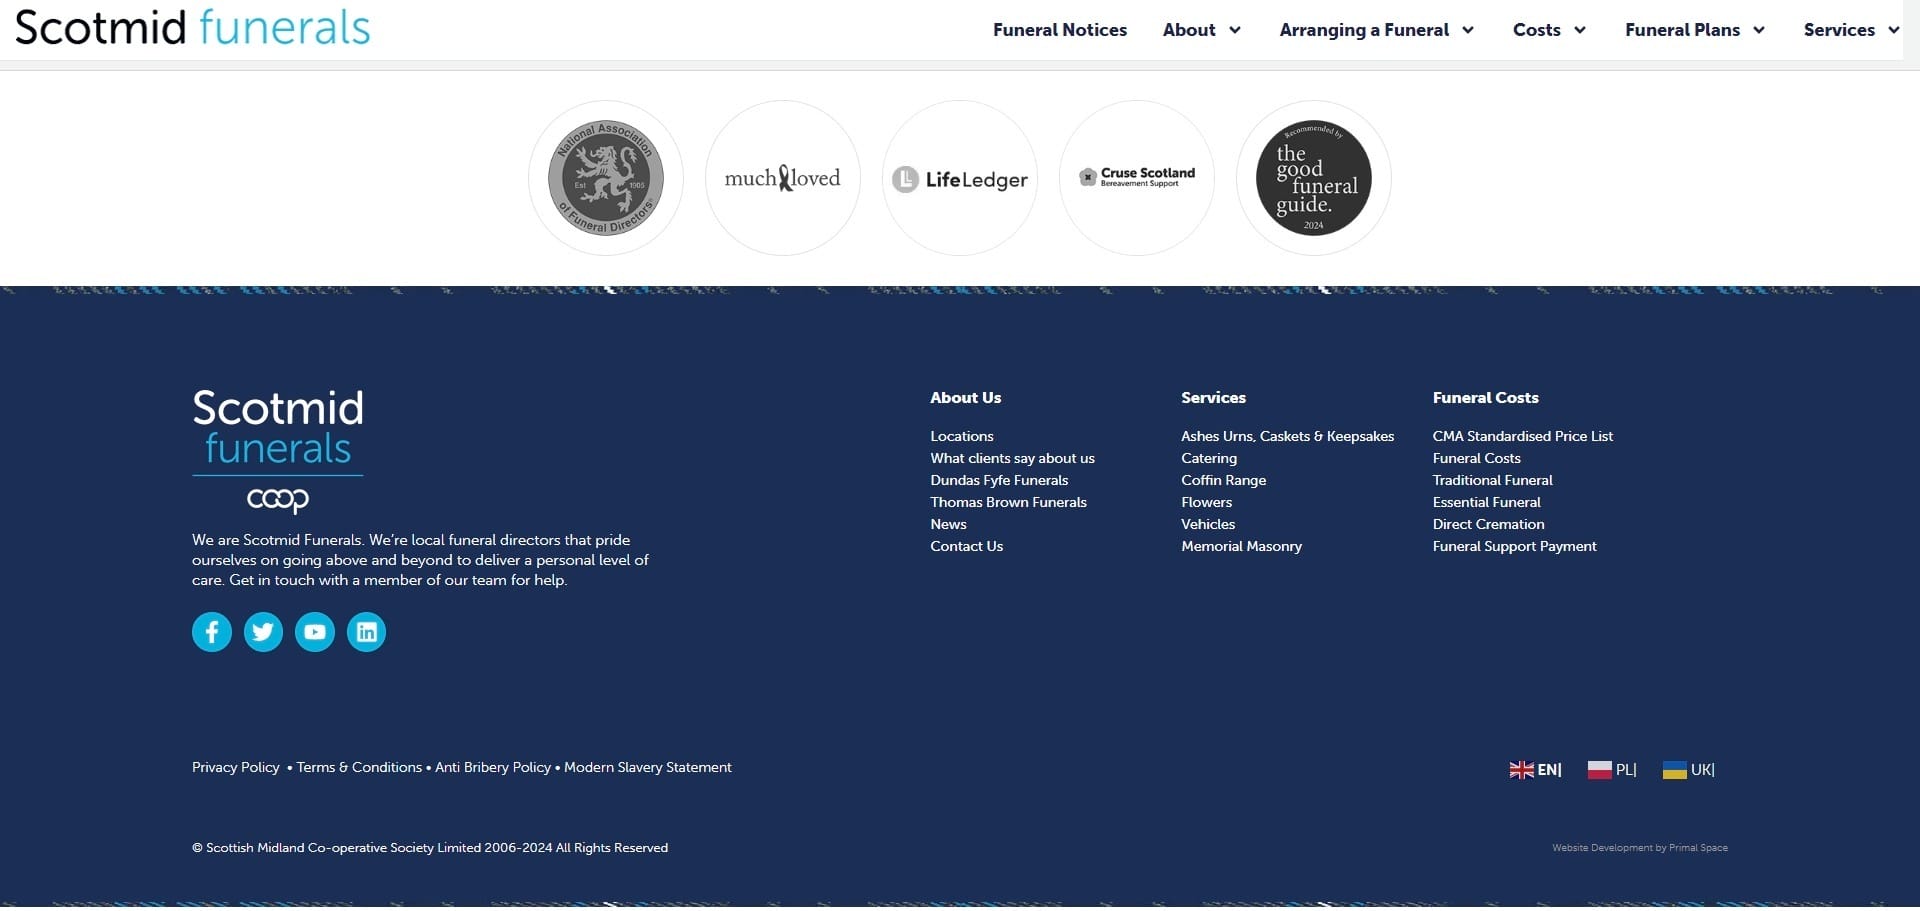Open the Vehicles services link
This screenshot has width=1920, height=911.
click(1208, 524)
